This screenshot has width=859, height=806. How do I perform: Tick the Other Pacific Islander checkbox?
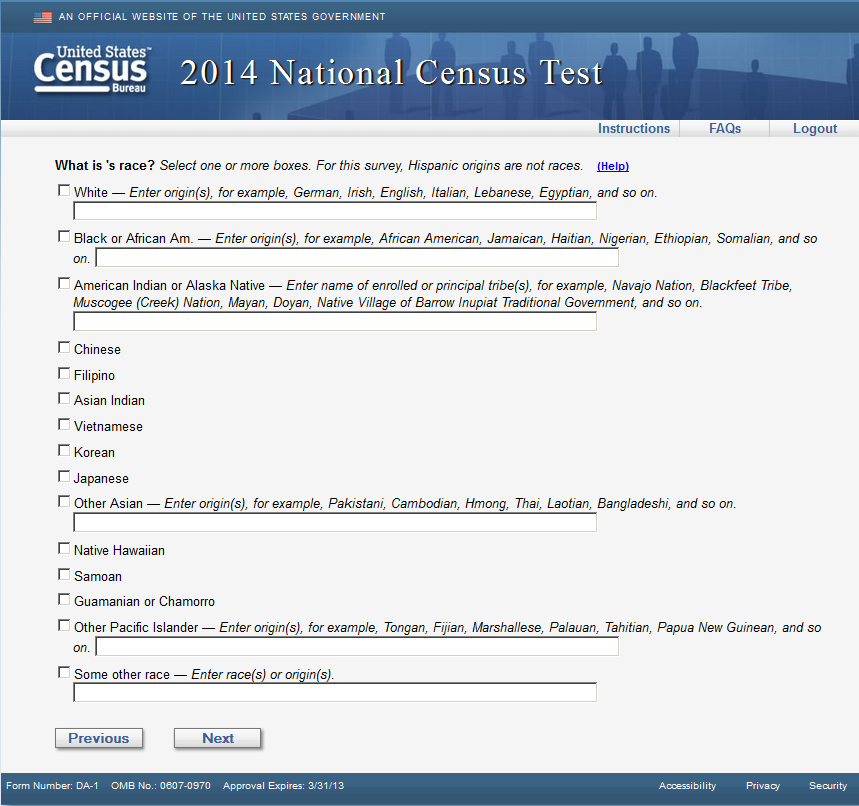pos(64,626)
